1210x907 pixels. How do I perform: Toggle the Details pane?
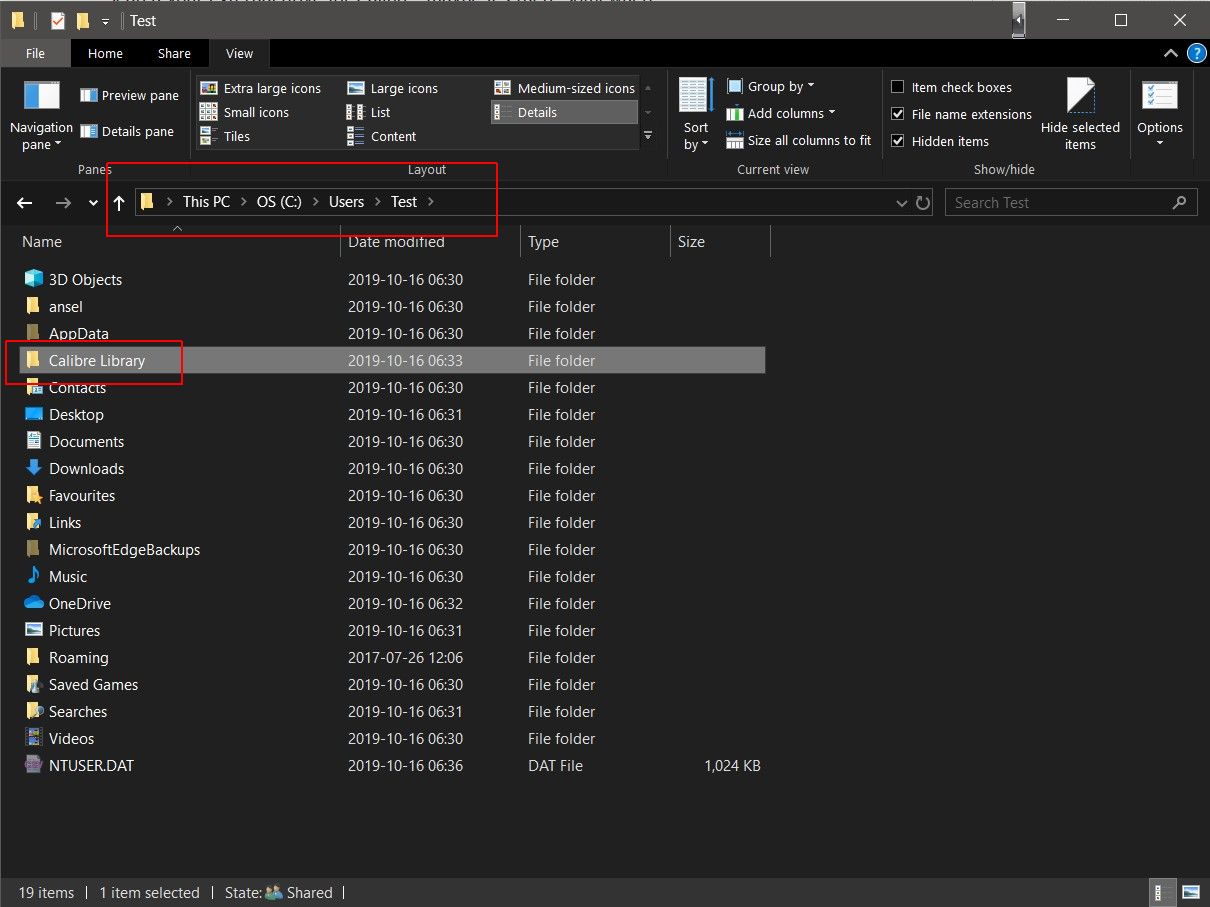point(126,131)
